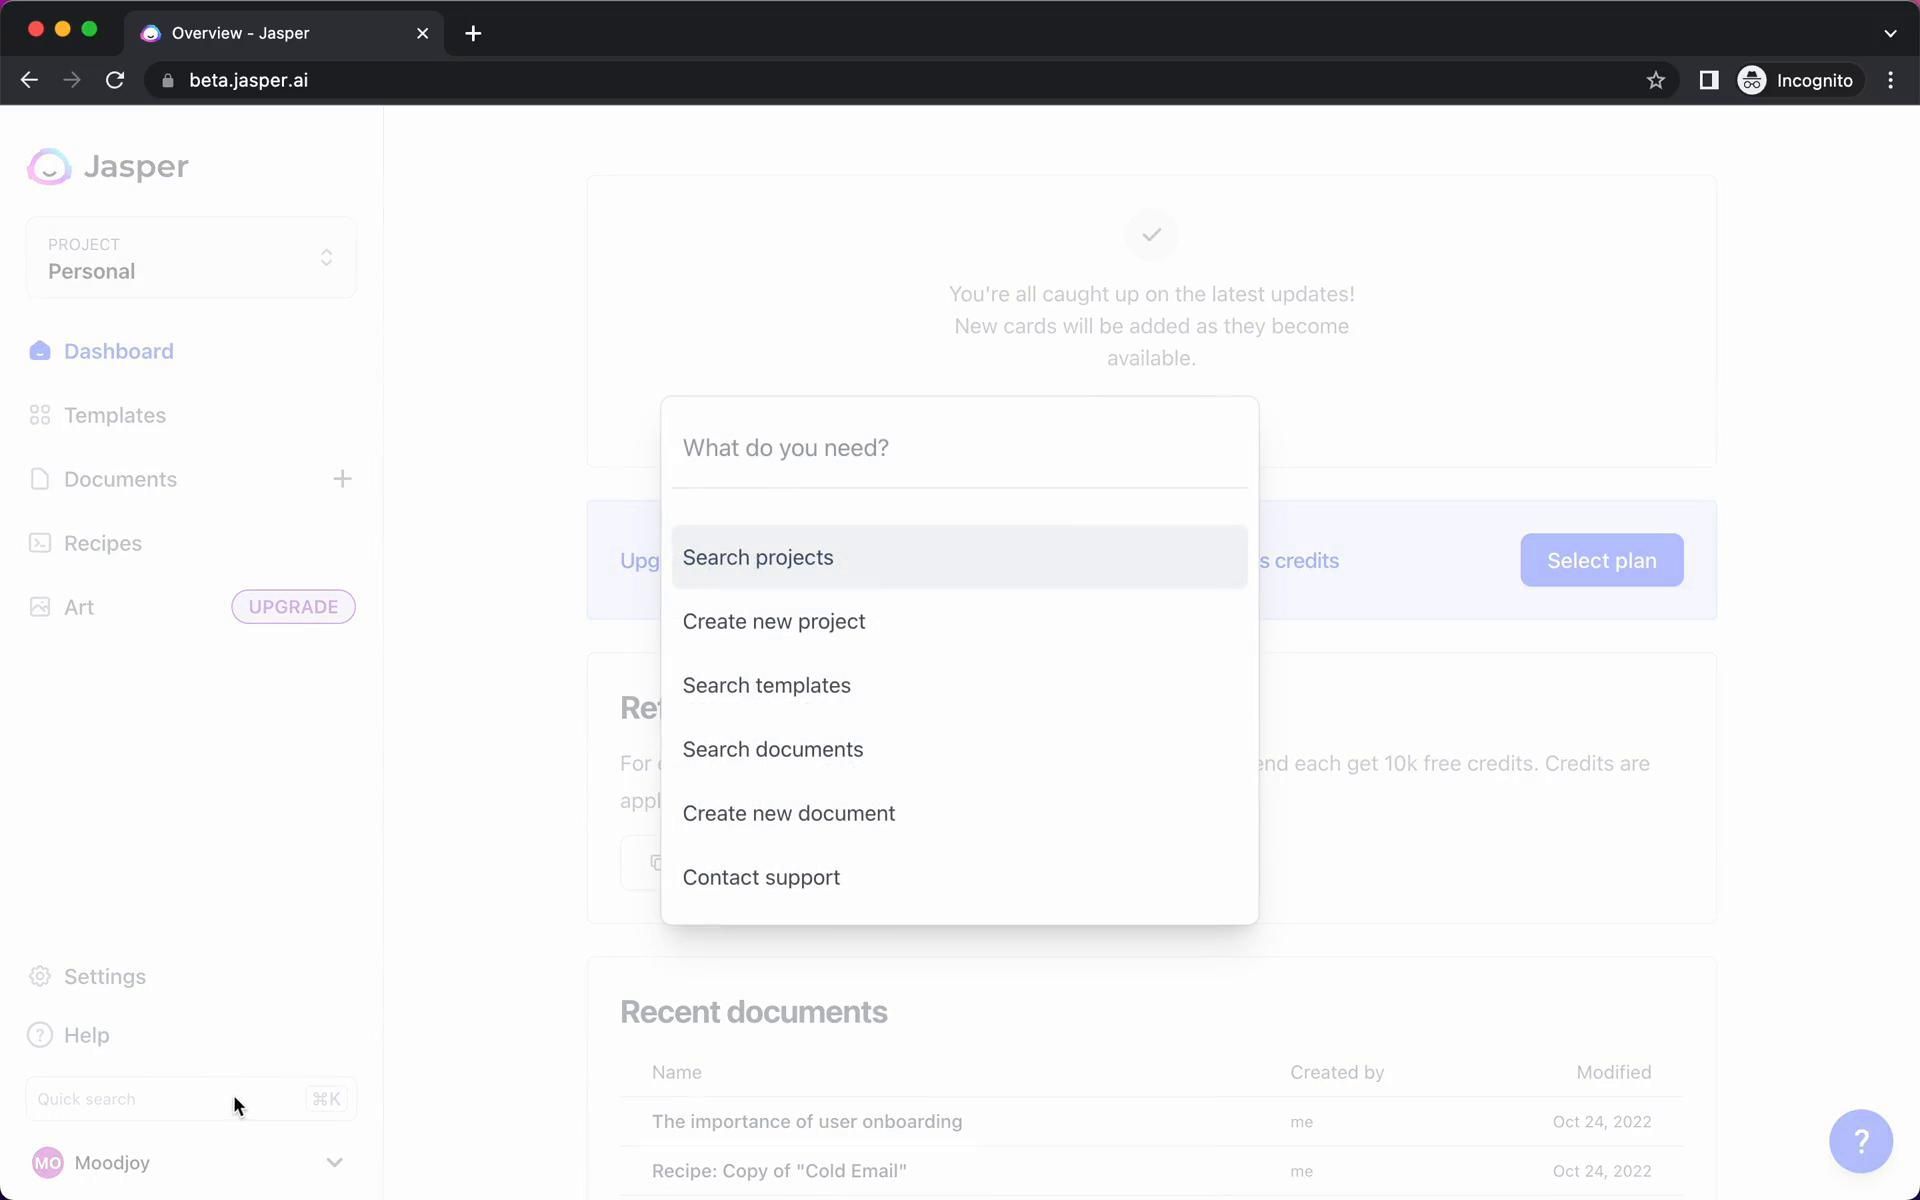Screen dimensions: 1920x1200
Task: Open the purple help chat bubble
Action: click(1860, 1141)
